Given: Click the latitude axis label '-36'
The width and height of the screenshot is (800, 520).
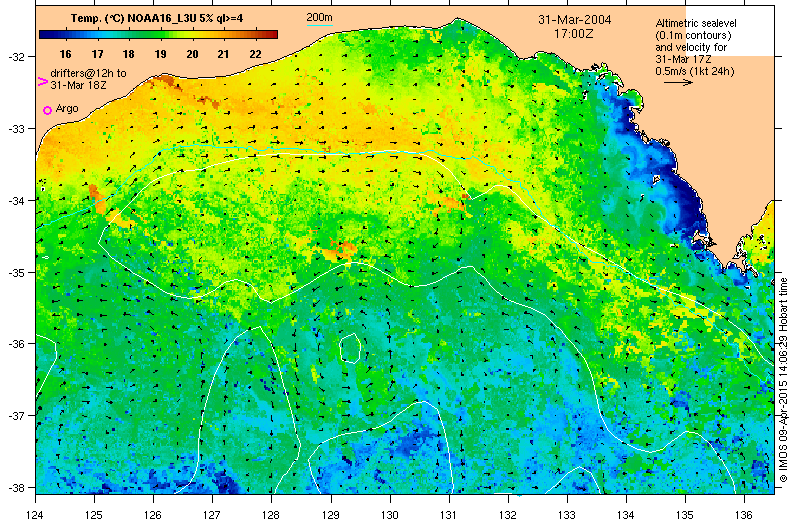Looking at the screenshot, I should pos(15,344).
